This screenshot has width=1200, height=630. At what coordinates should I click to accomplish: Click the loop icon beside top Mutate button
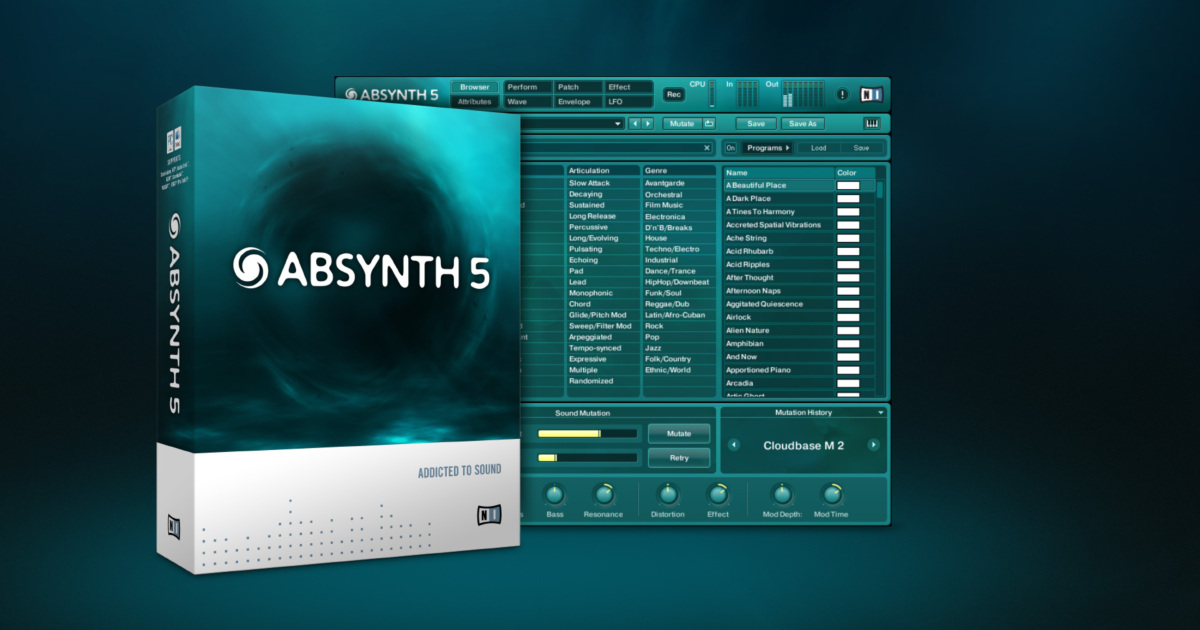(x=709, y=123)
